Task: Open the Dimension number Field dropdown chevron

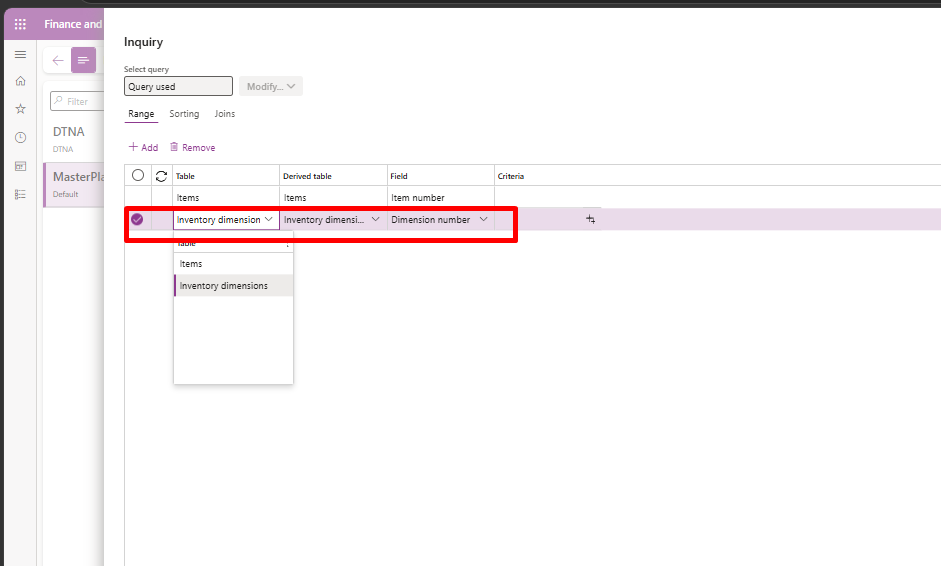Action: [x=483, y=220]
